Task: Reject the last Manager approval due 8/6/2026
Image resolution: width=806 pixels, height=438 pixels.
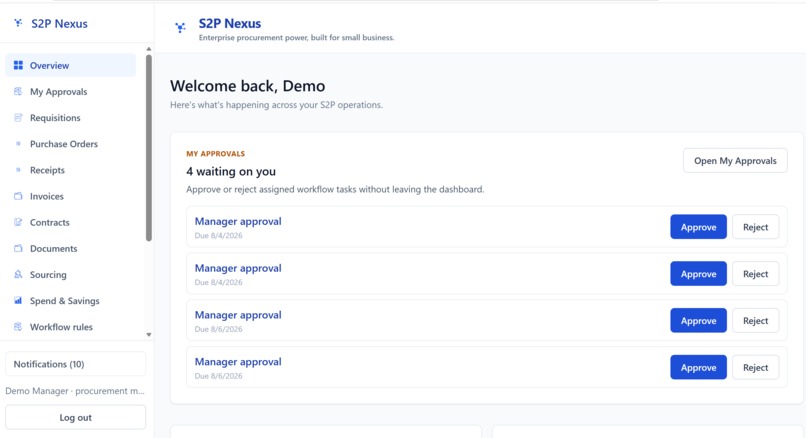Action: coord(755,367)
